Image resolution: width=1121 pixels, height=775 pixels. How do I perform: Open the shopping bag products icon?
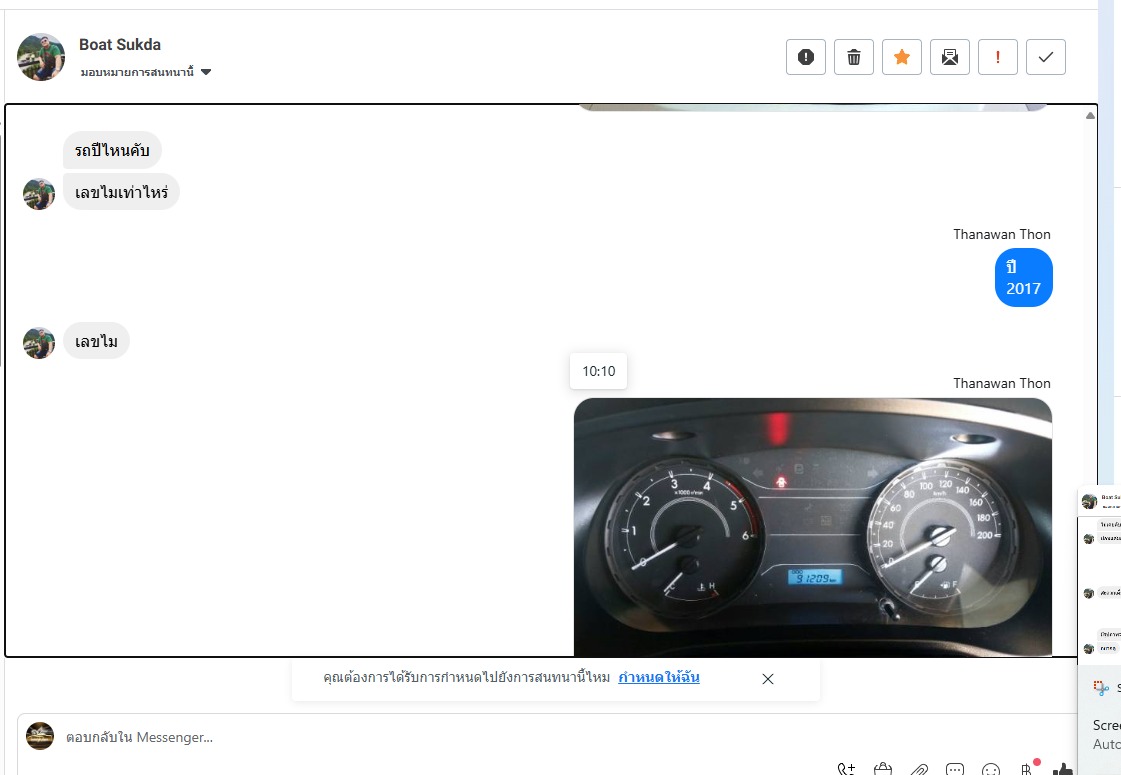coord(883,769)
